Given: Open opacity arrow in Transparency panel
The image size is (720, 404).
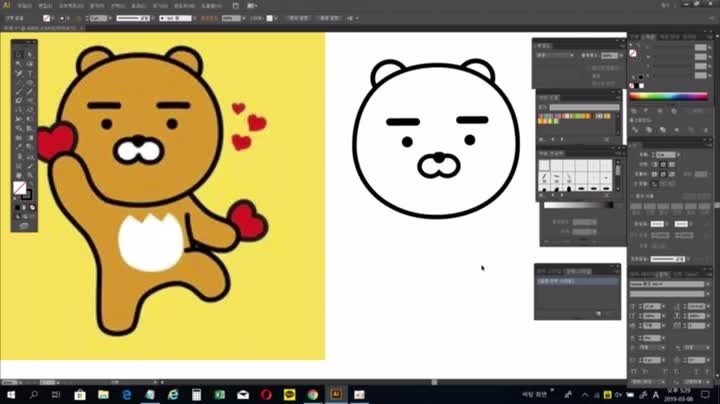Looking at the screenshot, I should tap(621, 56).
